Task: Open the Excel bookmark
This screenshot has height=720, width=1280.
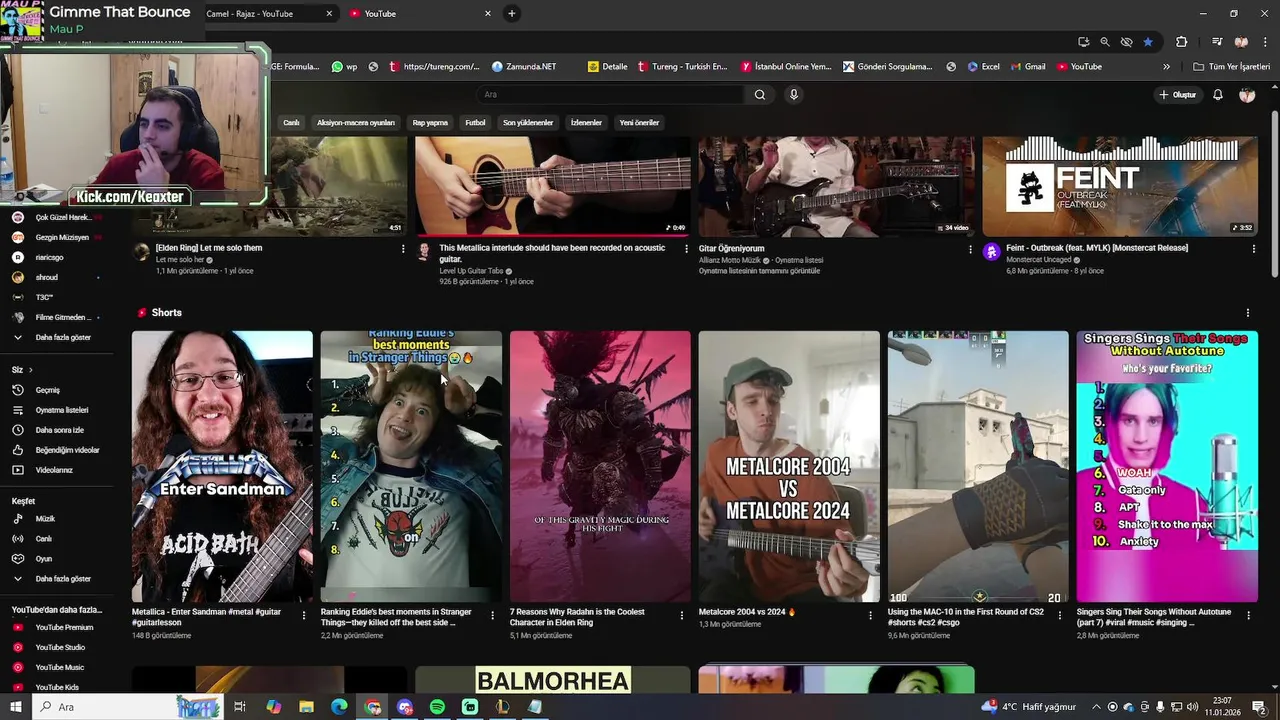Action: [x=984, y=67]
